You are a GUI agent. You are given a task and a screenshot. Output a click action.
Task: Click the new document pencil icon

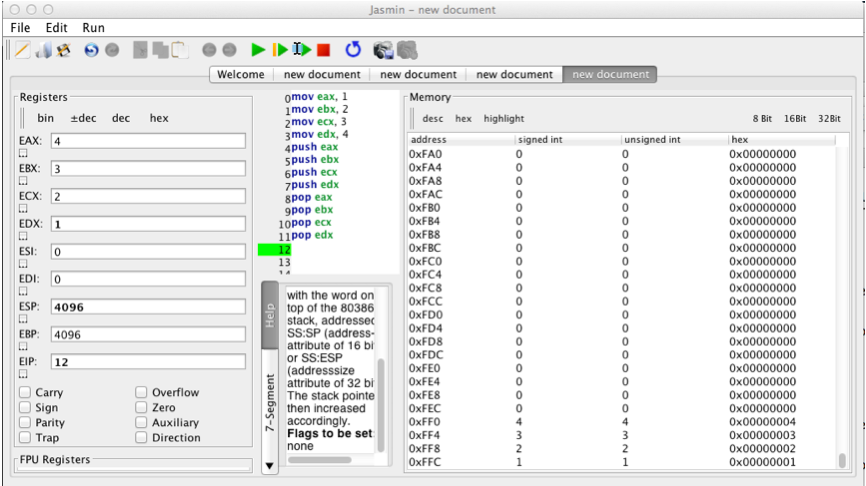tap(22, 49)
